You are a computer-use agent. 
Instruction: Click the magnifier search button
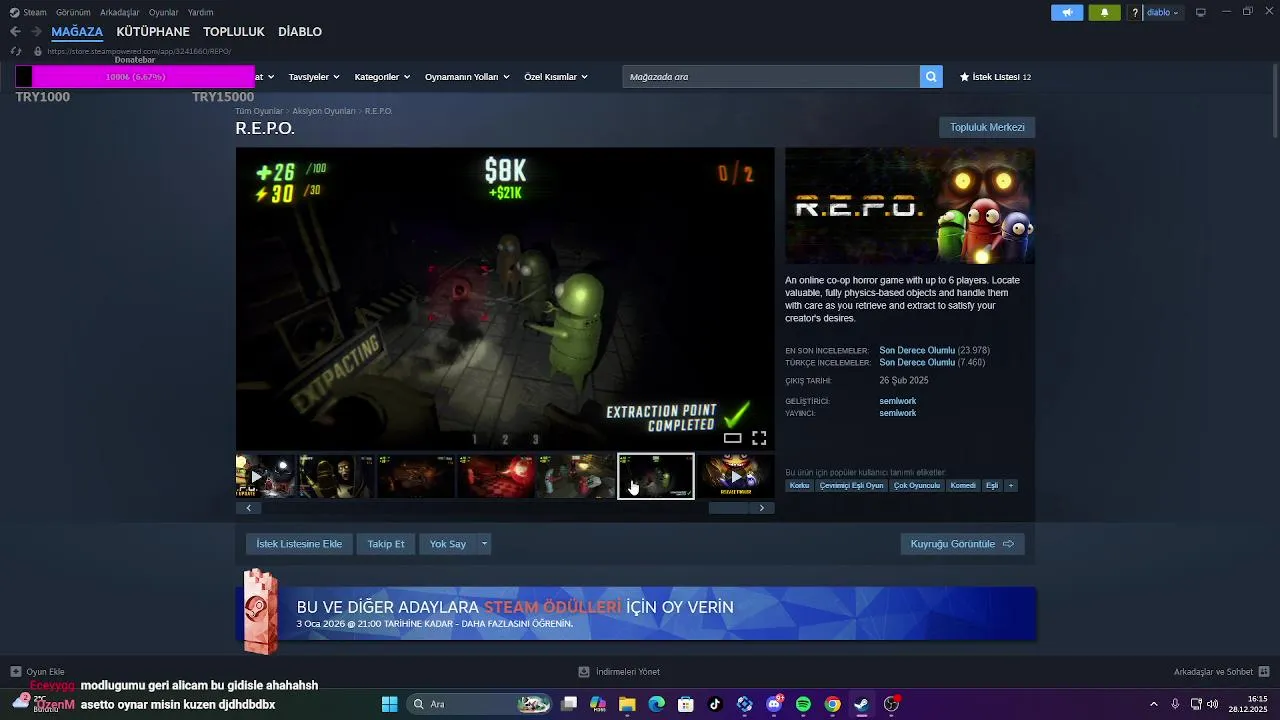pyautogui.click(x=931, y=77)
